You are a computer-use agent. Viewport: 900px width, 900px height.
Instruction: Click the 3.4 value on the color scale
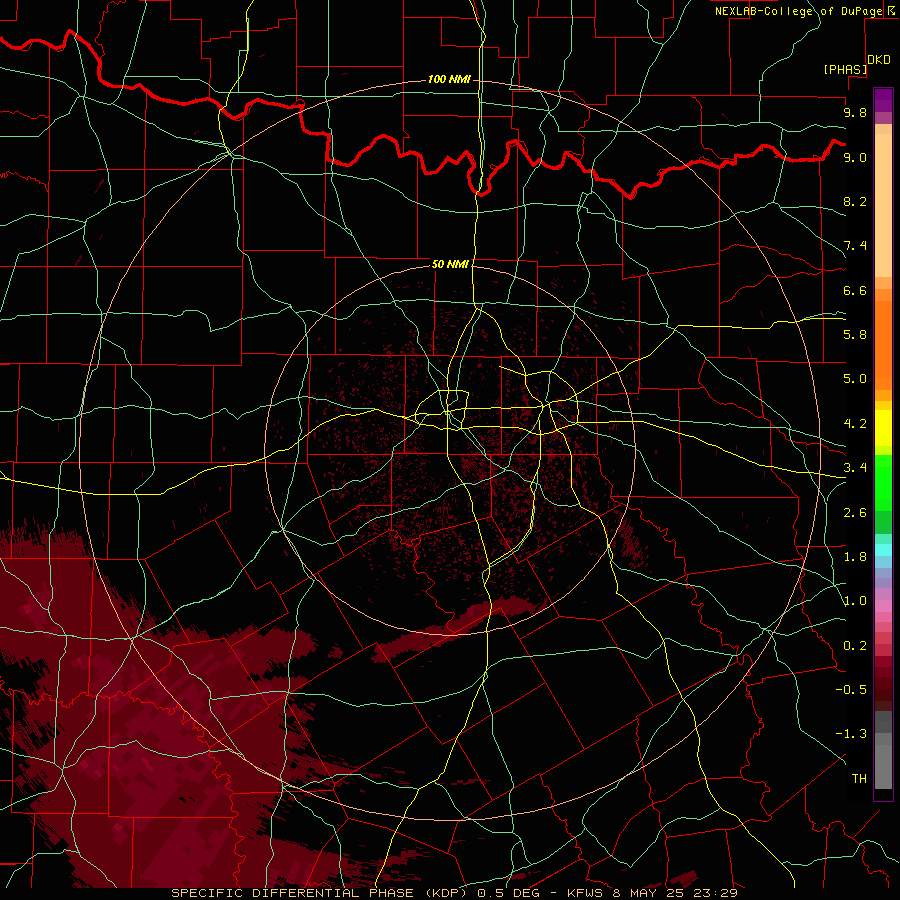(855, 468)
